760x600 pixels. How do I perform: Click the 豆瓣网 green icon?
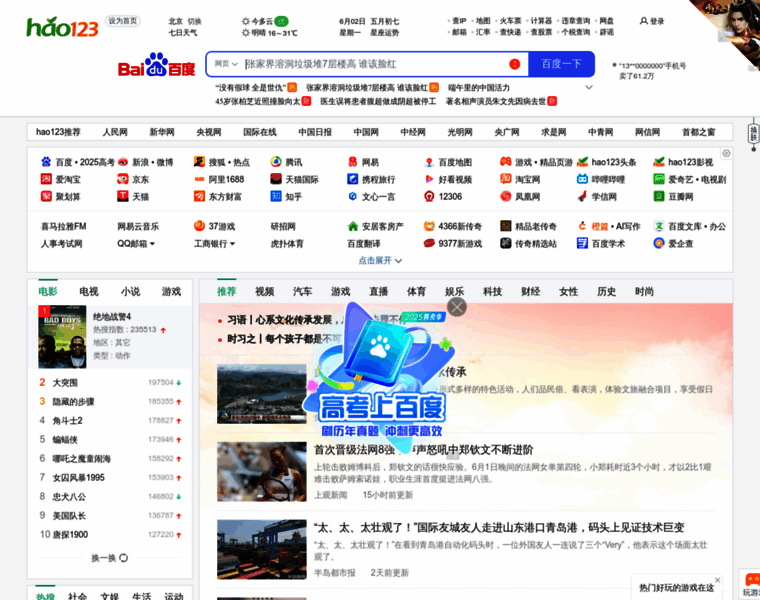coord(659,196)
